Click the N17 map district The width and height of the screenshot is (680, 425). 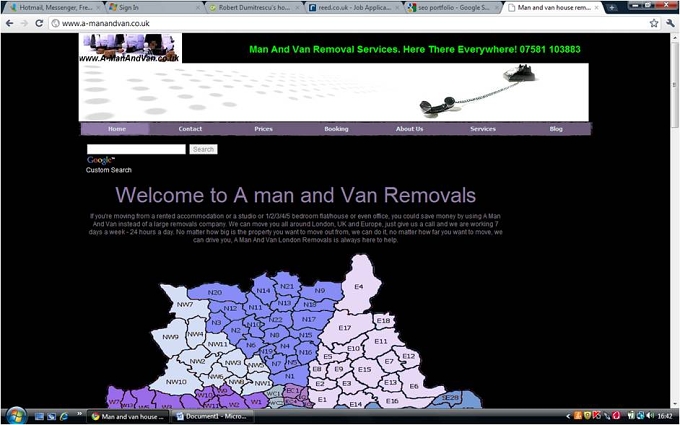pos(309,320)
